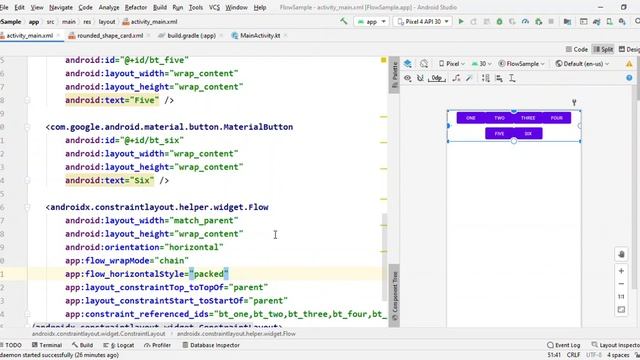Screen dimensions: 640x360
Task: Click the layout breadcrumb in navigation bar
Action: click(107, 22)
